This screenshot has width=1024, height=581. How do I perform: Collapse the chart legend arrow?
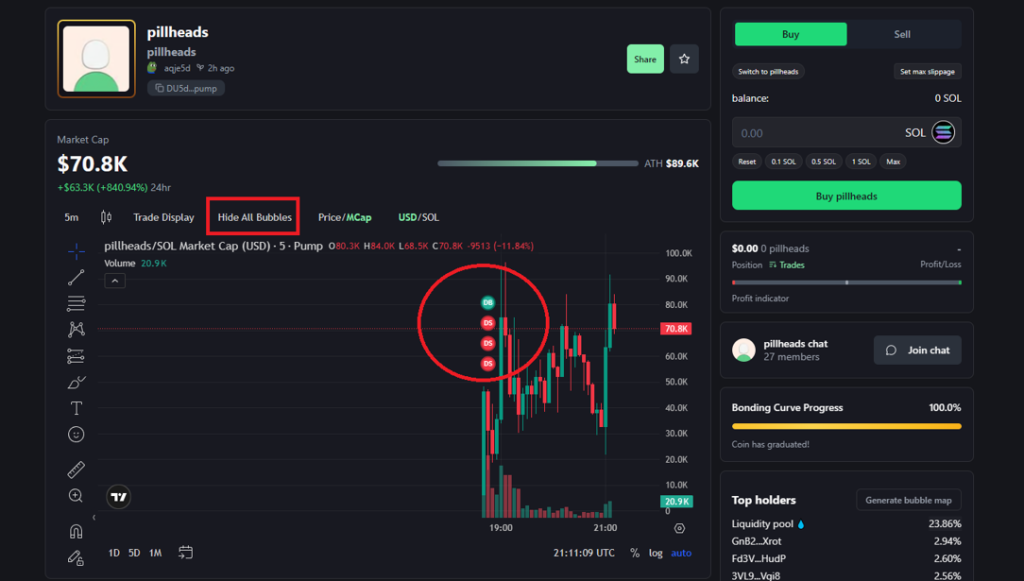(115, 281)
